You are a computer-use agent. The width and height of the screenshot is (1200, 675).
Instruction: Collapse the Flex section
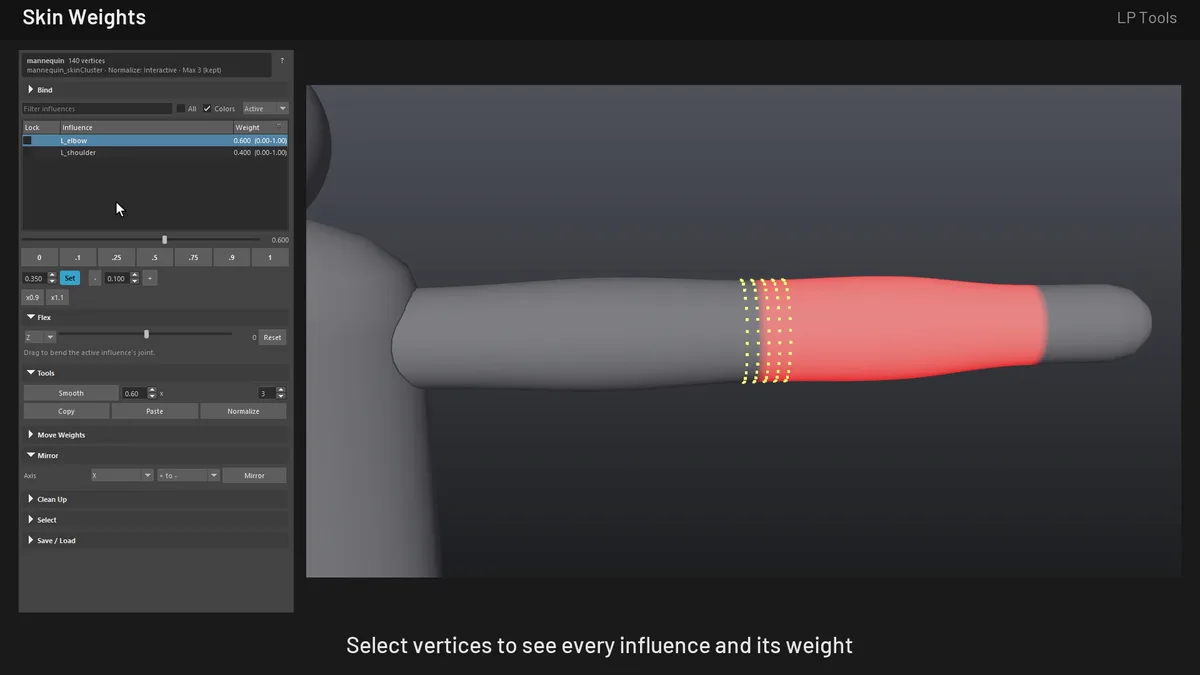[155, 317]
